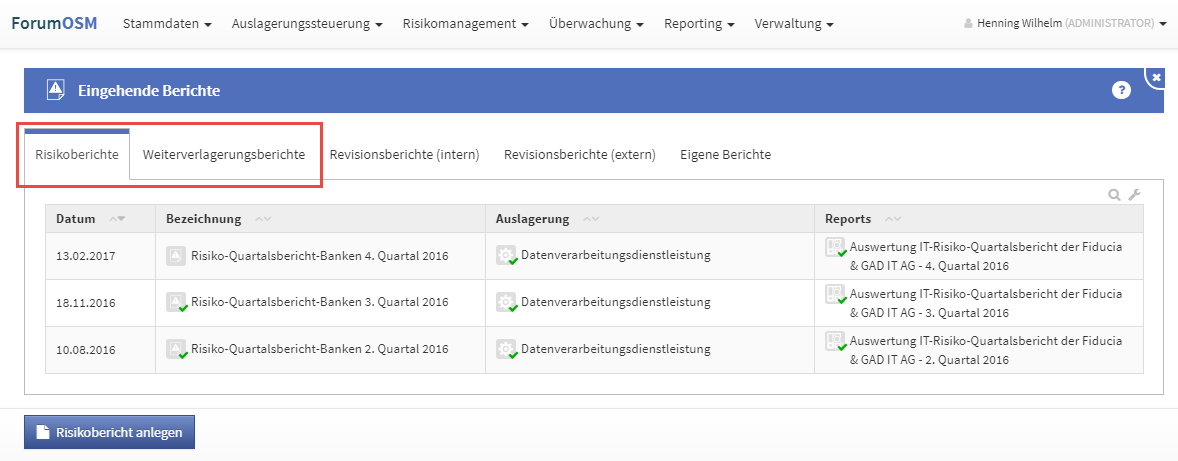Image resolution: width=1178 pixels, height=461 pixels.
Task: Click report icon for 2. Quartal 2016 Auswertung
Action: (x=835, y=342)
